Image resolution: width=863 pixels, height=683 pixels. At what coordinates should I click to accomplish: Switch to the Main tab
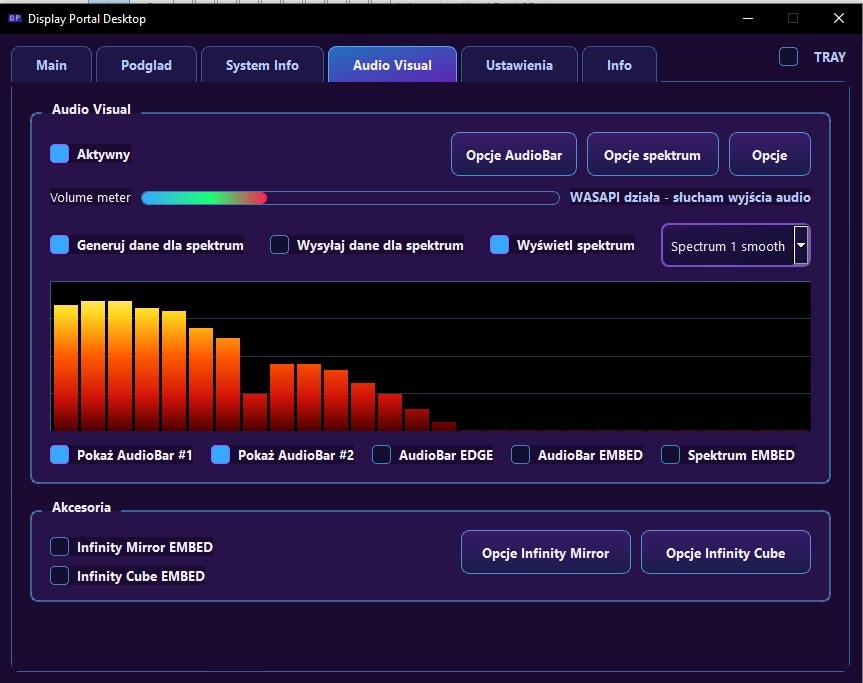click(51, 65)
